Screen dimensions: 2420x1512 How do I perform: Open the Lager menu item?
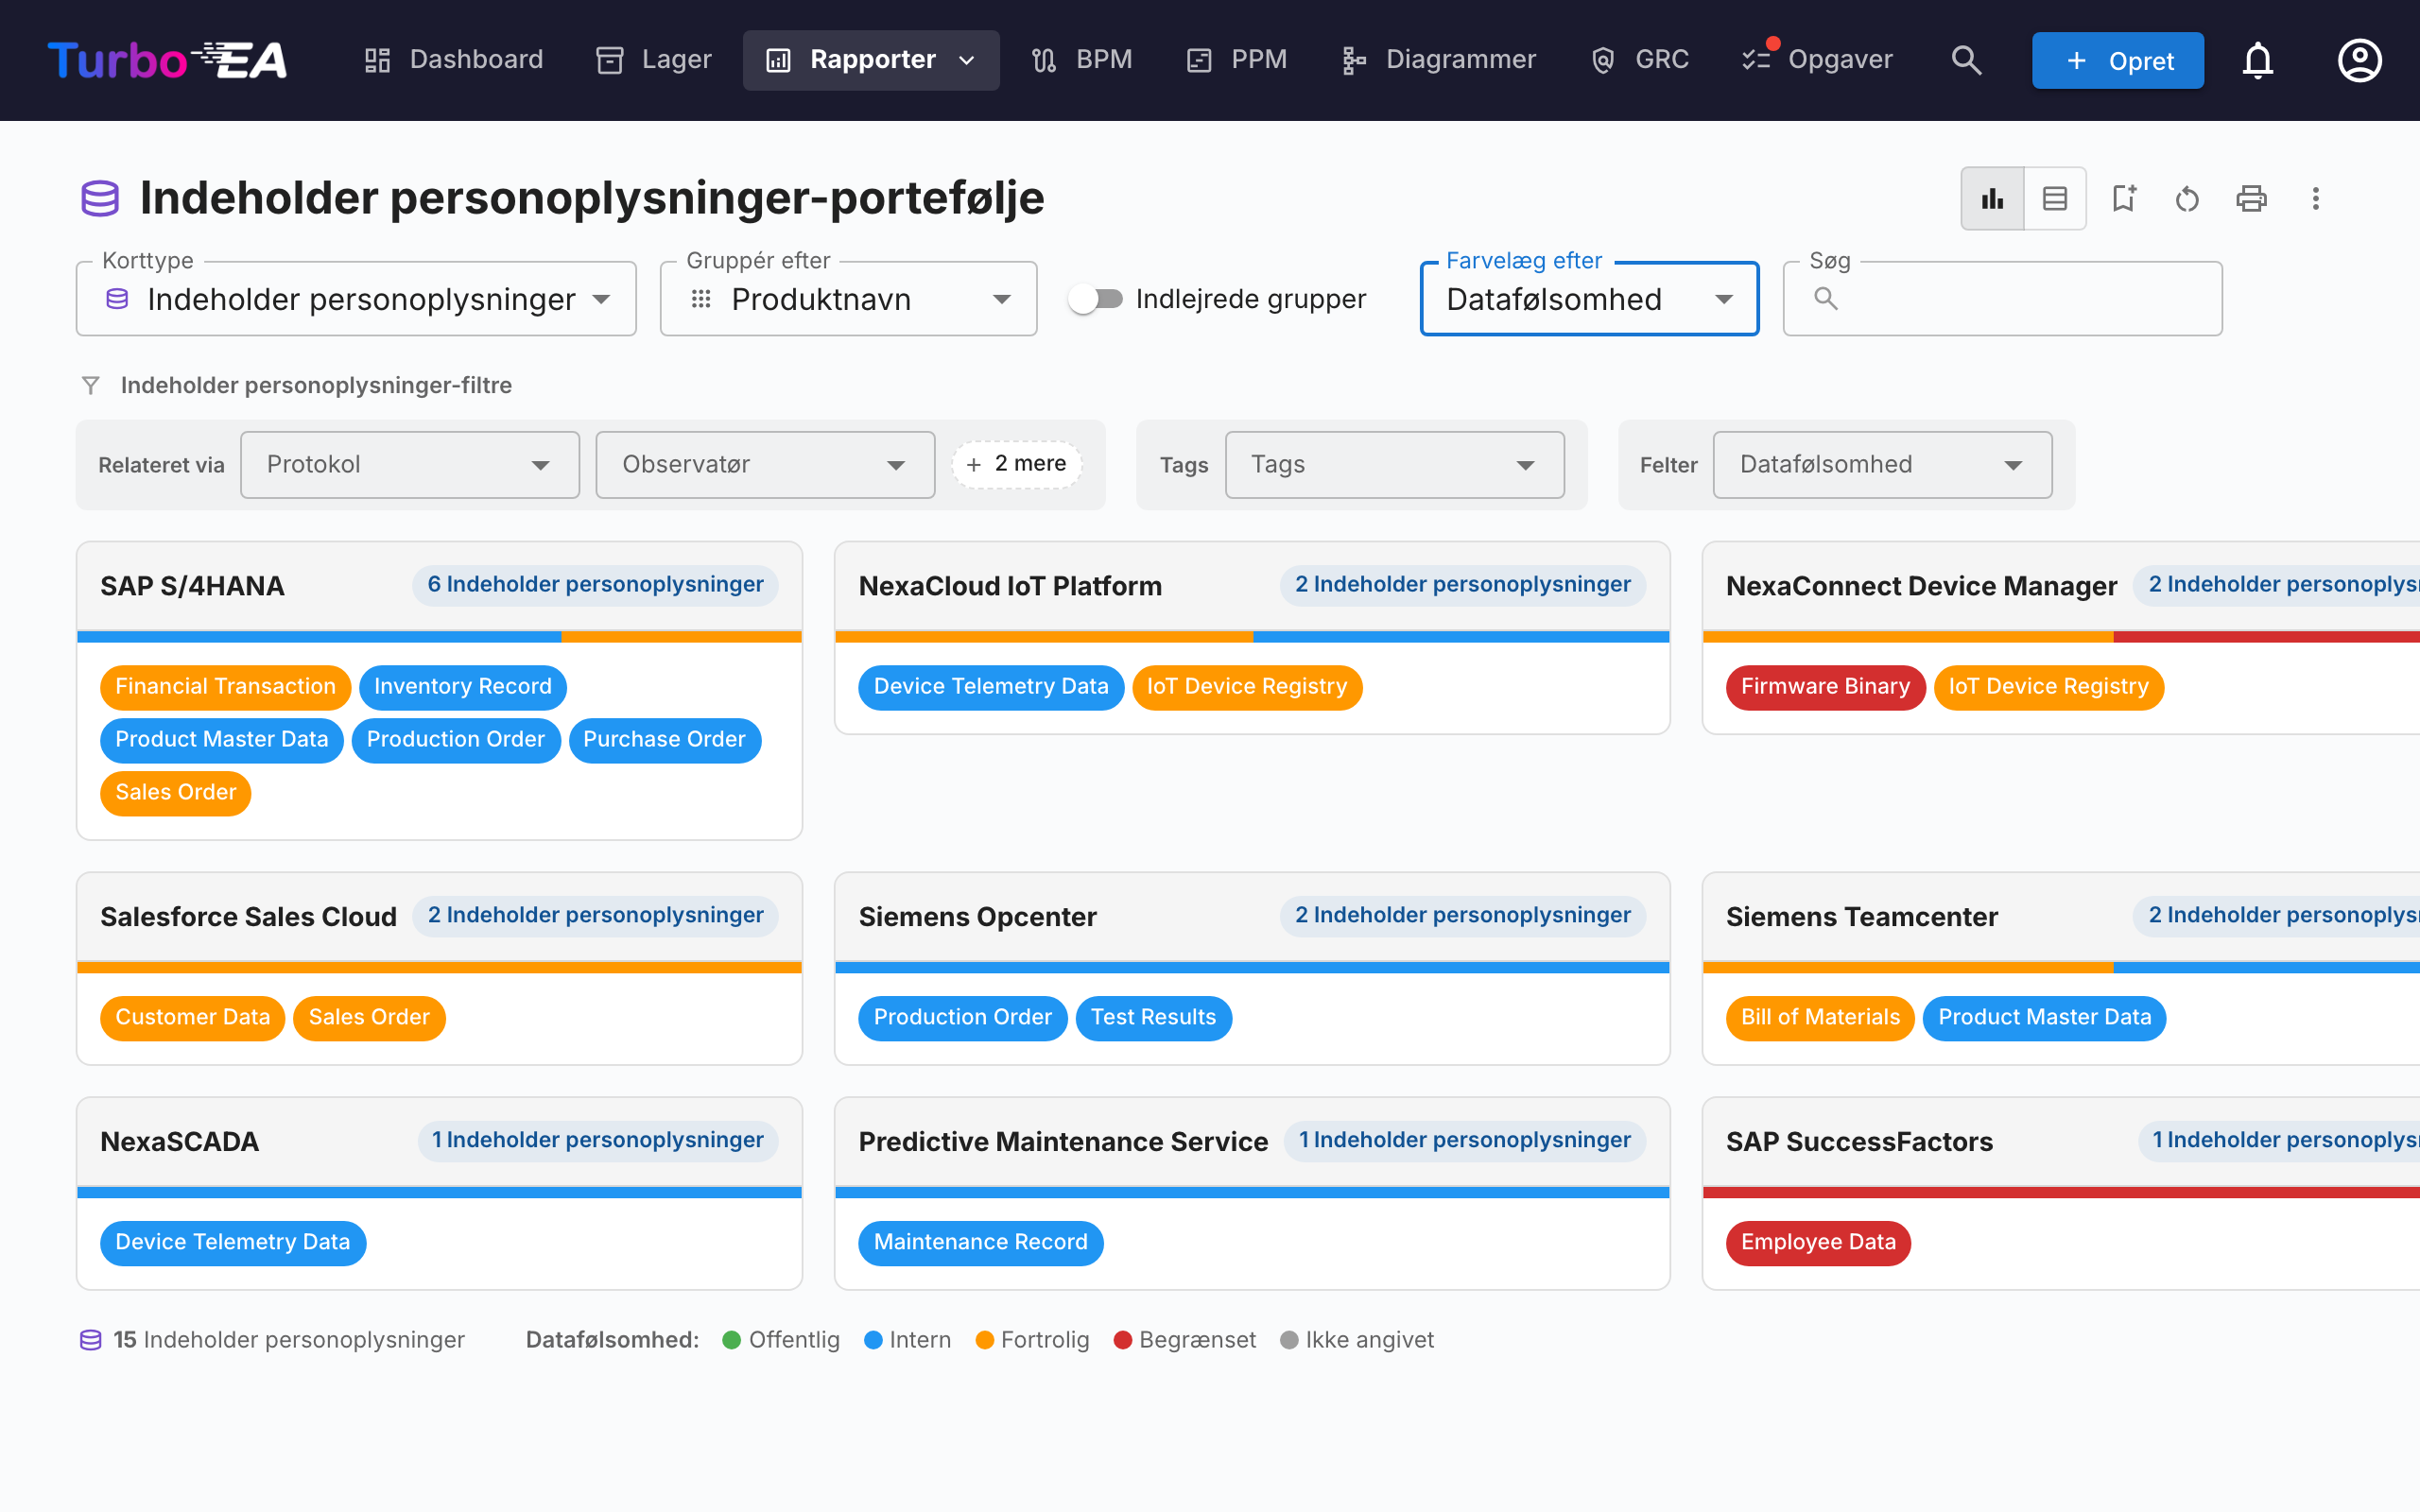point(654,60)
